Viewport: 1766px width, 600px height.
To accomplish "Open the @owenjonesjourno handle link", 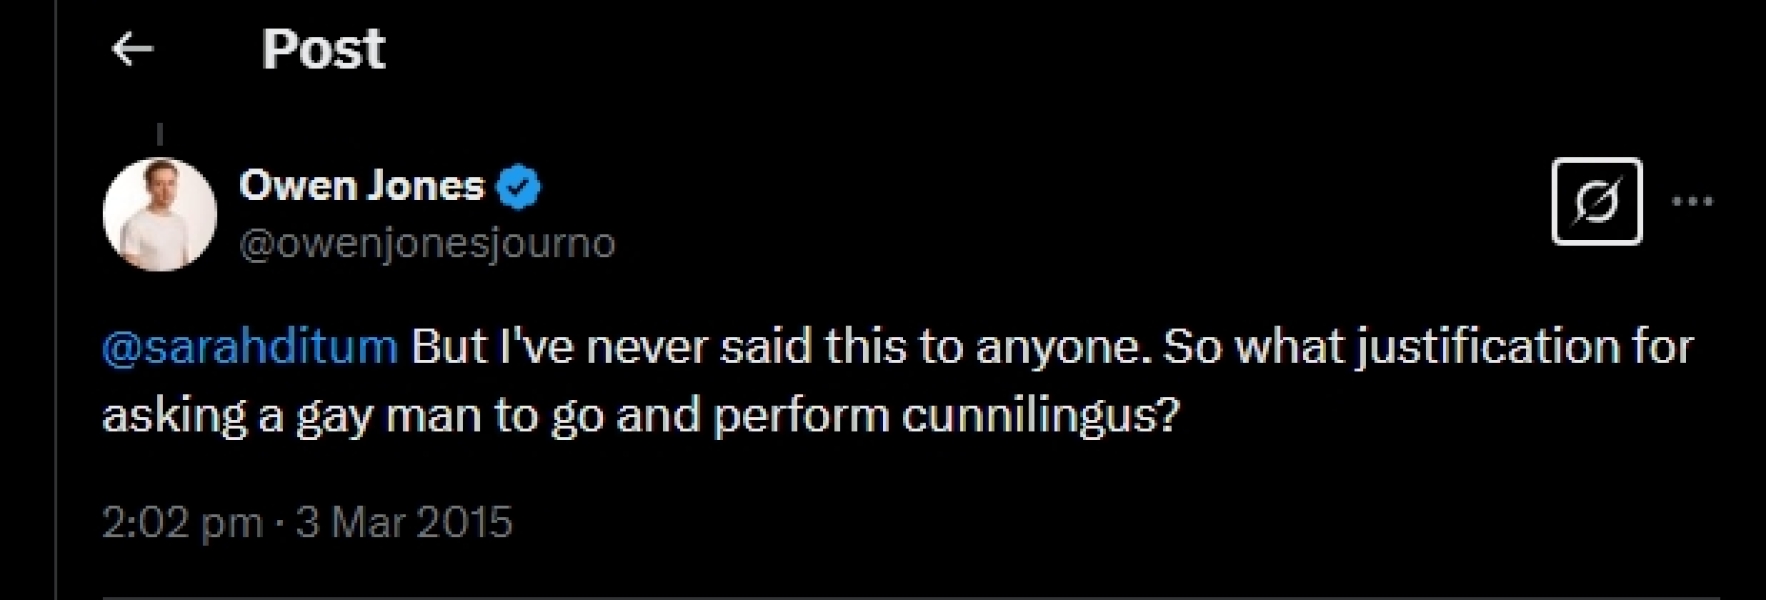I will point(427,243).
